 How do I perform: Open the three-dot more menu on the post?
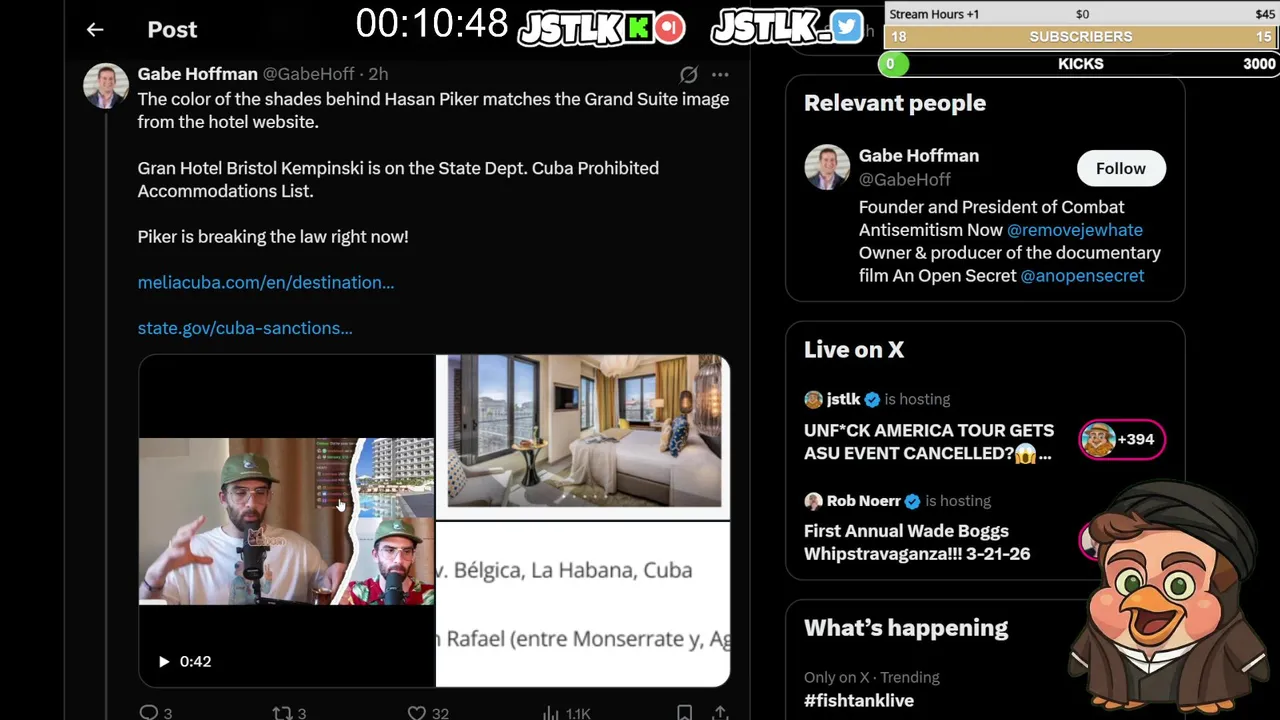click(x=720, y=75)
